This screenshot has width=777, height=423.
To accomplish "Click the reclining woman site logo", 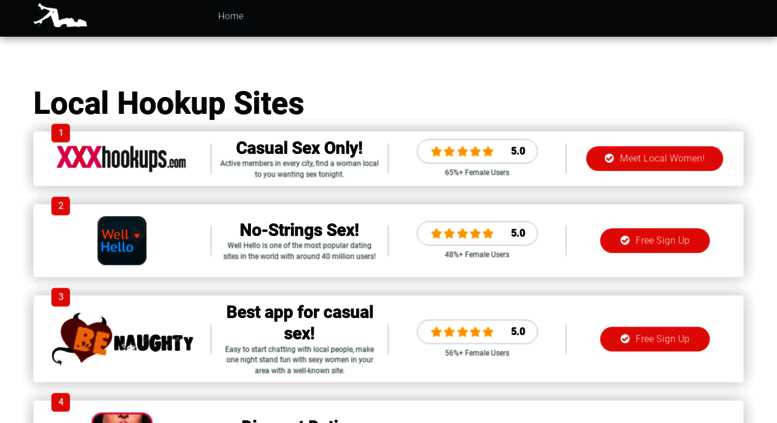I will tap(60, 15).
